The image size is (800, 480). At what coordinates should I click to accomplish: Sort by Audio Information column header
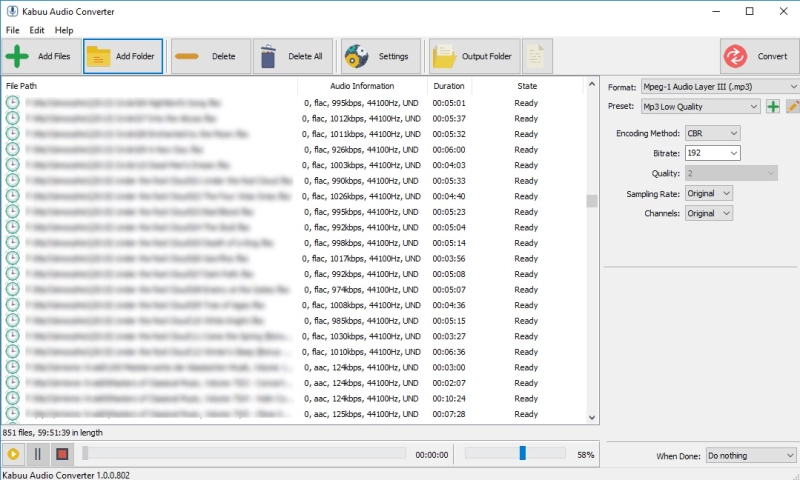362,86
